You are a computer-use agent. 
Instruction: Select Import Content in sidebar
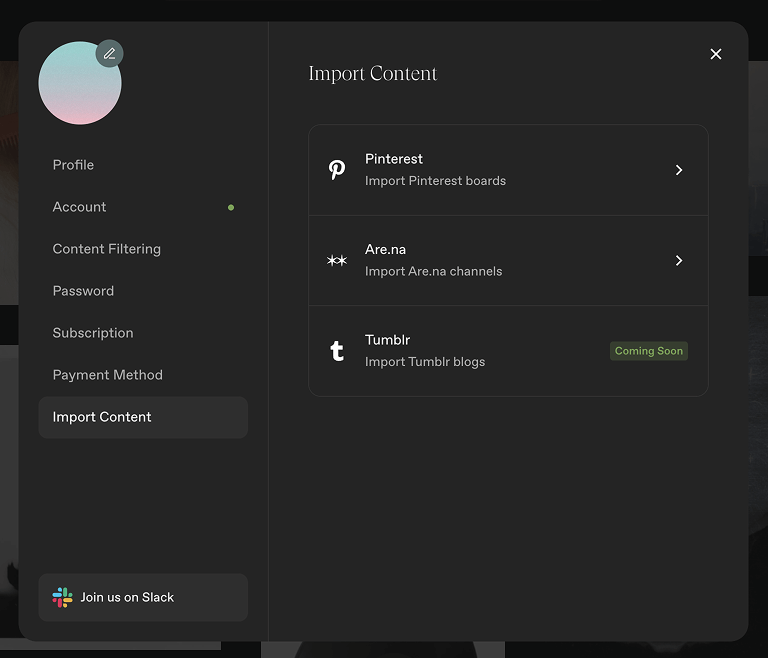click(x=102, y=417)
